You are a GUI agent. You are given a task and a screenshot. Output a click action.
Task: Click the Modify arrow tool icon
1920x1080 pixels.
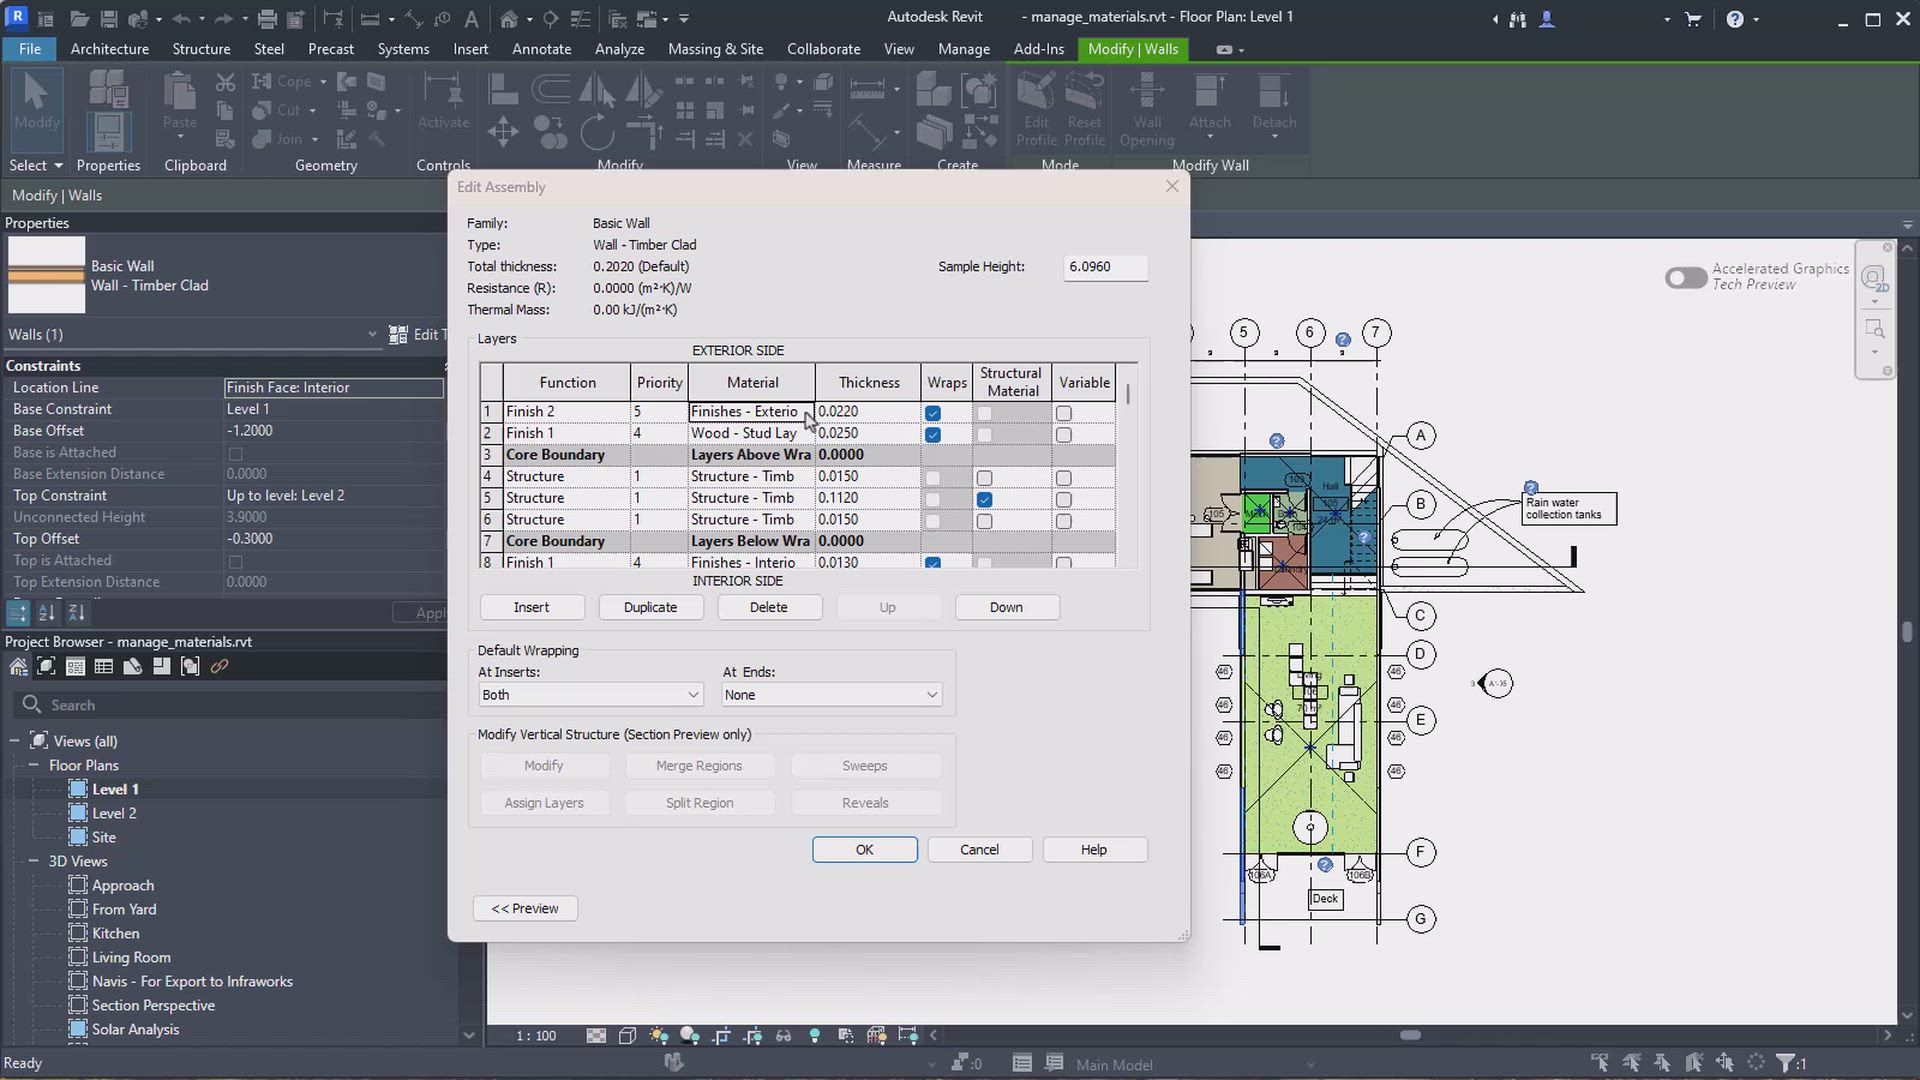click(36, 93)
